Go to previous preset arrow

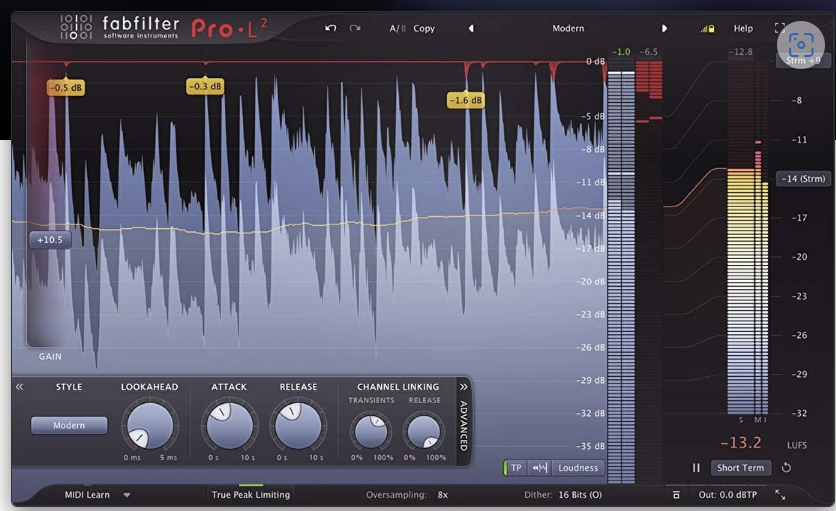(471, 28)
